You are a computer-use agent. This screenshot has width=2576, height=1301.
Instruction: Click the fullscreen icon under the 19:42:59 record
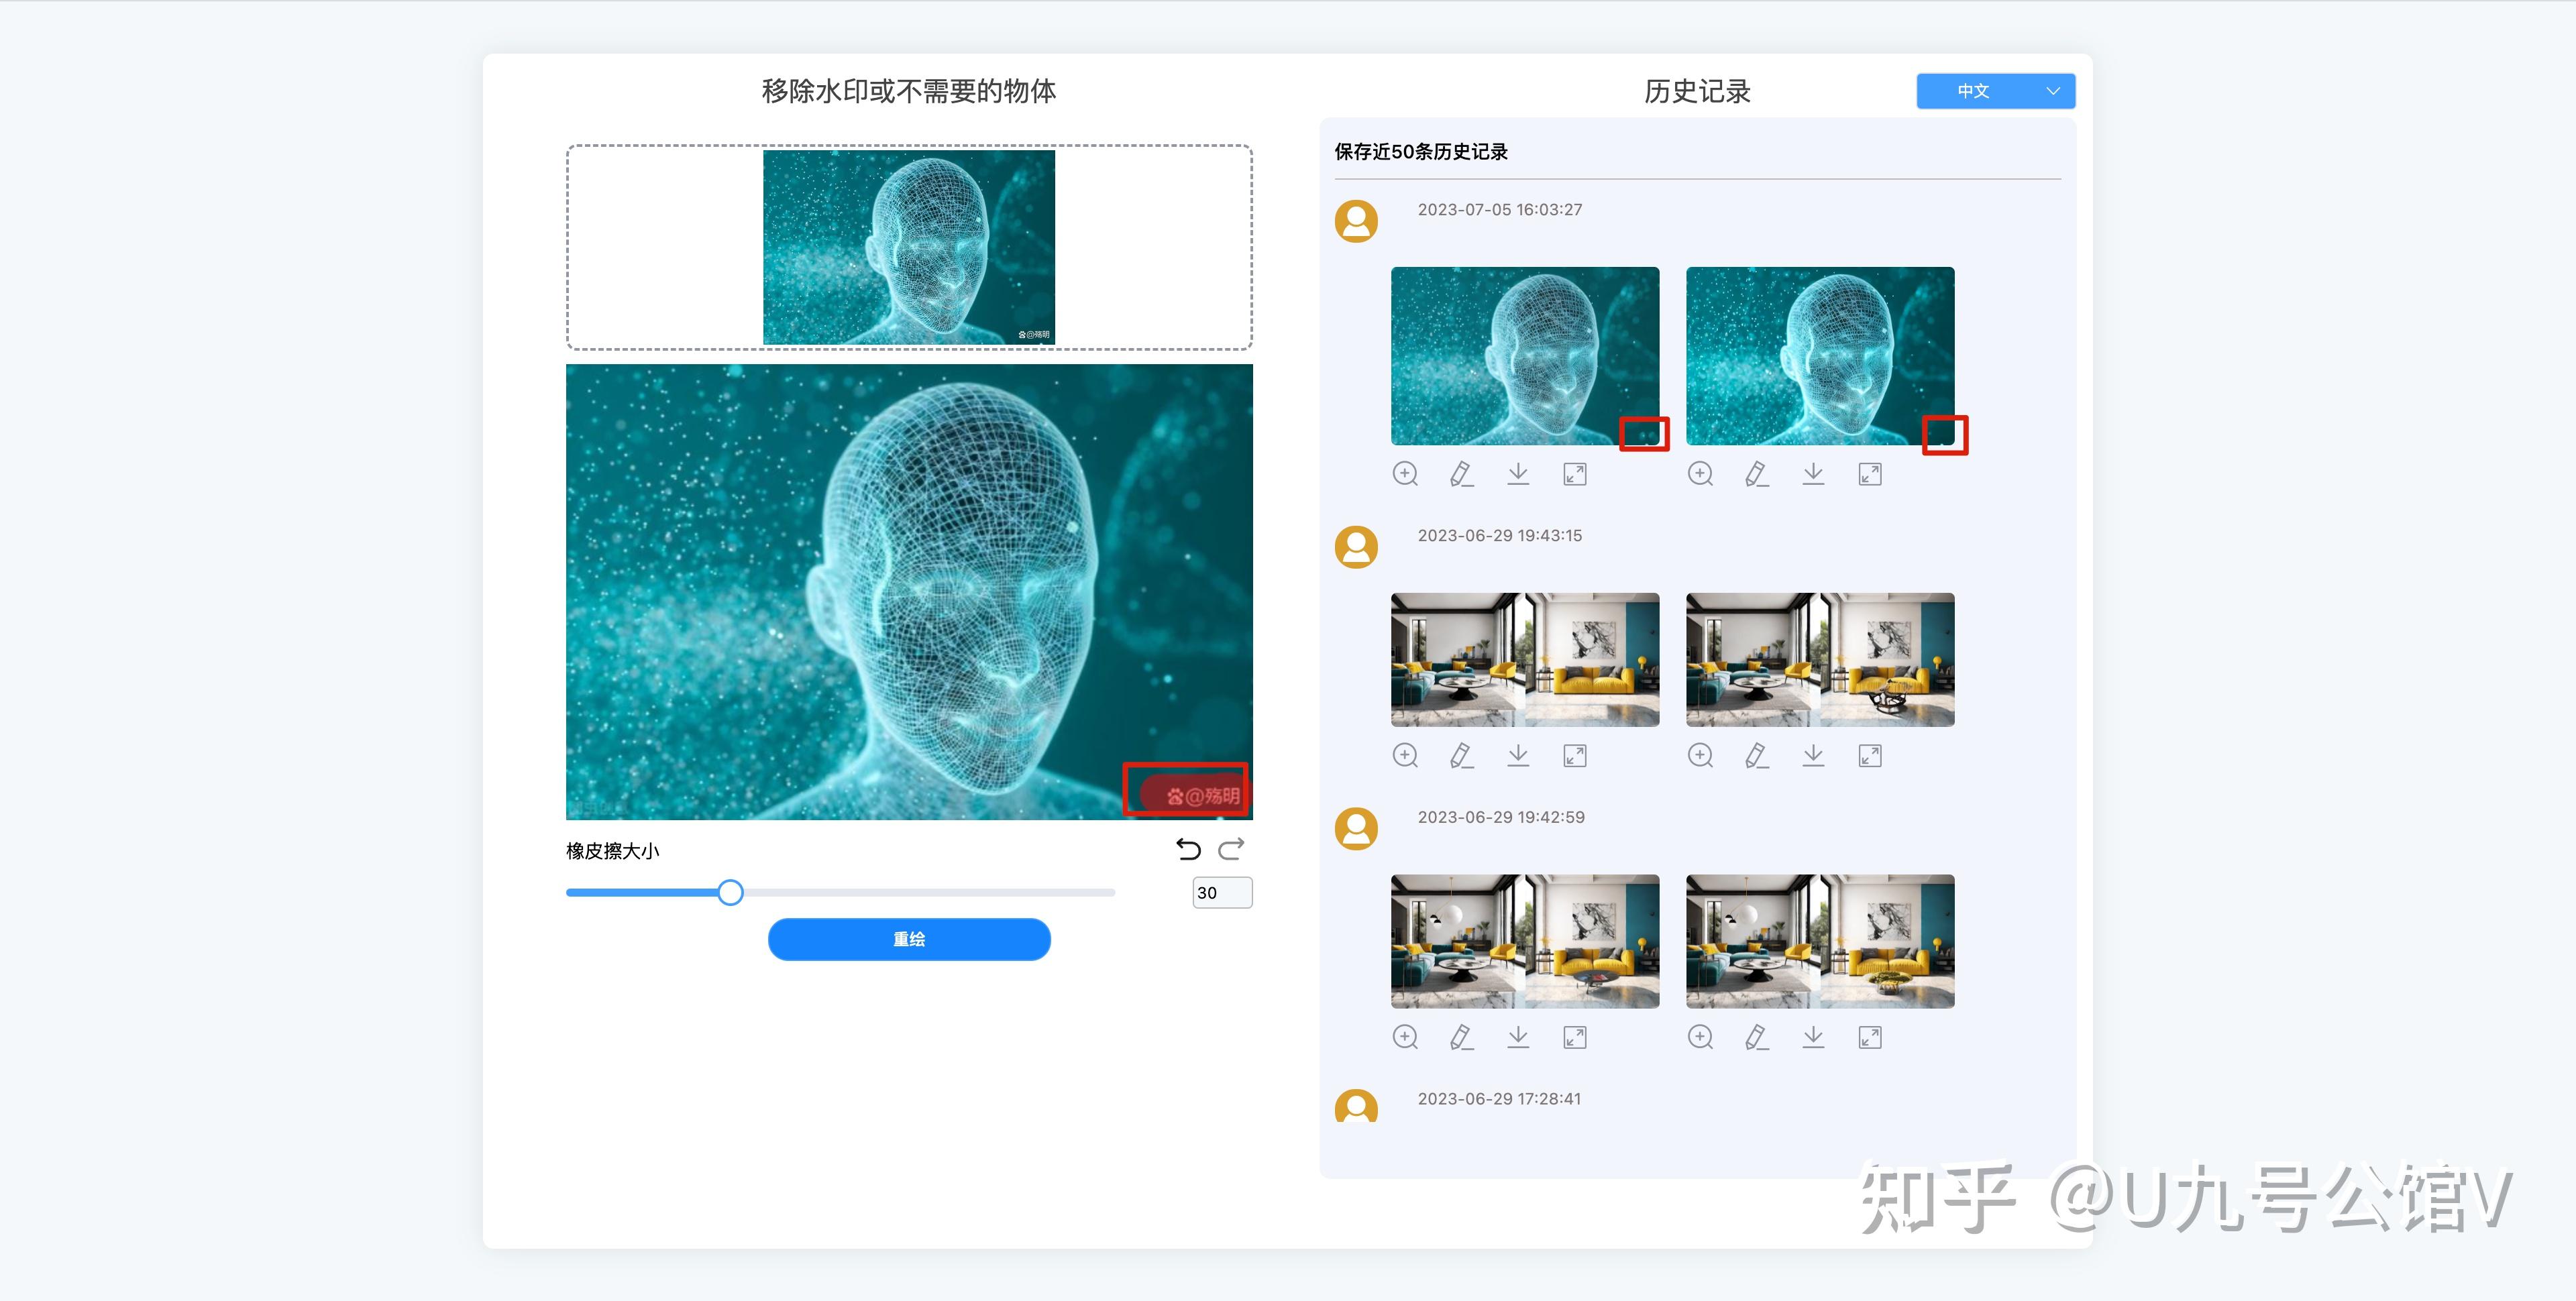[1575, 1037]
